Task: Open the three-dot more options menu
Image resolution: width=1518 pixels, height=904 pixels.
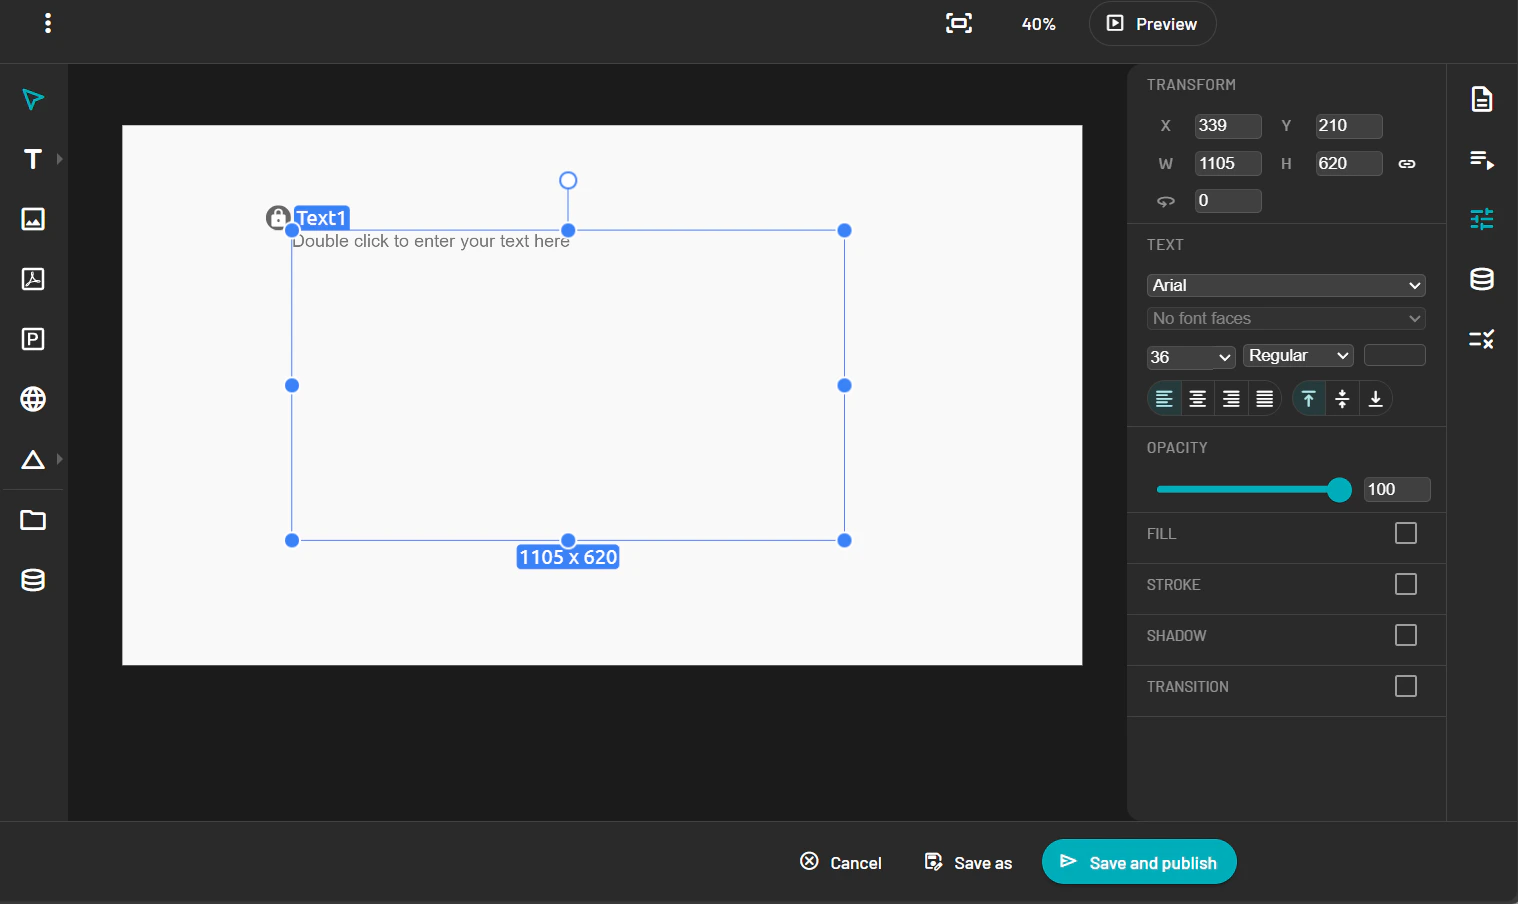Action: pos(48,23)
